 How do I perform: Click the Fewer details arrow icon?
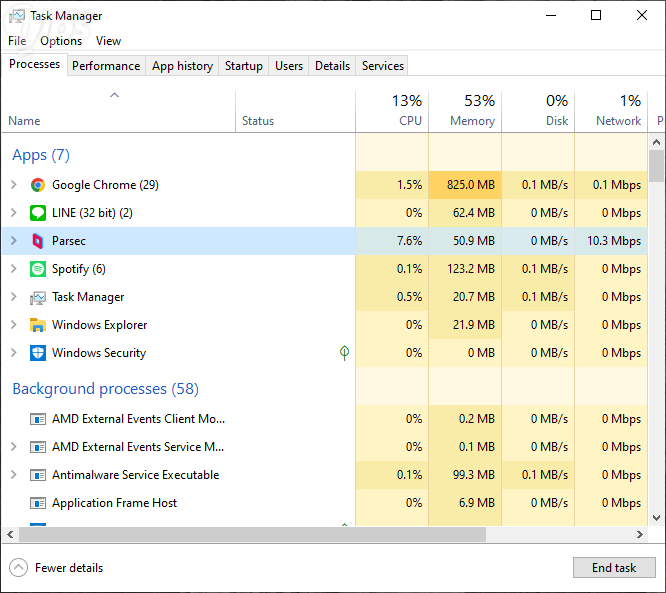pyautogui.click(x=18, y=568)
